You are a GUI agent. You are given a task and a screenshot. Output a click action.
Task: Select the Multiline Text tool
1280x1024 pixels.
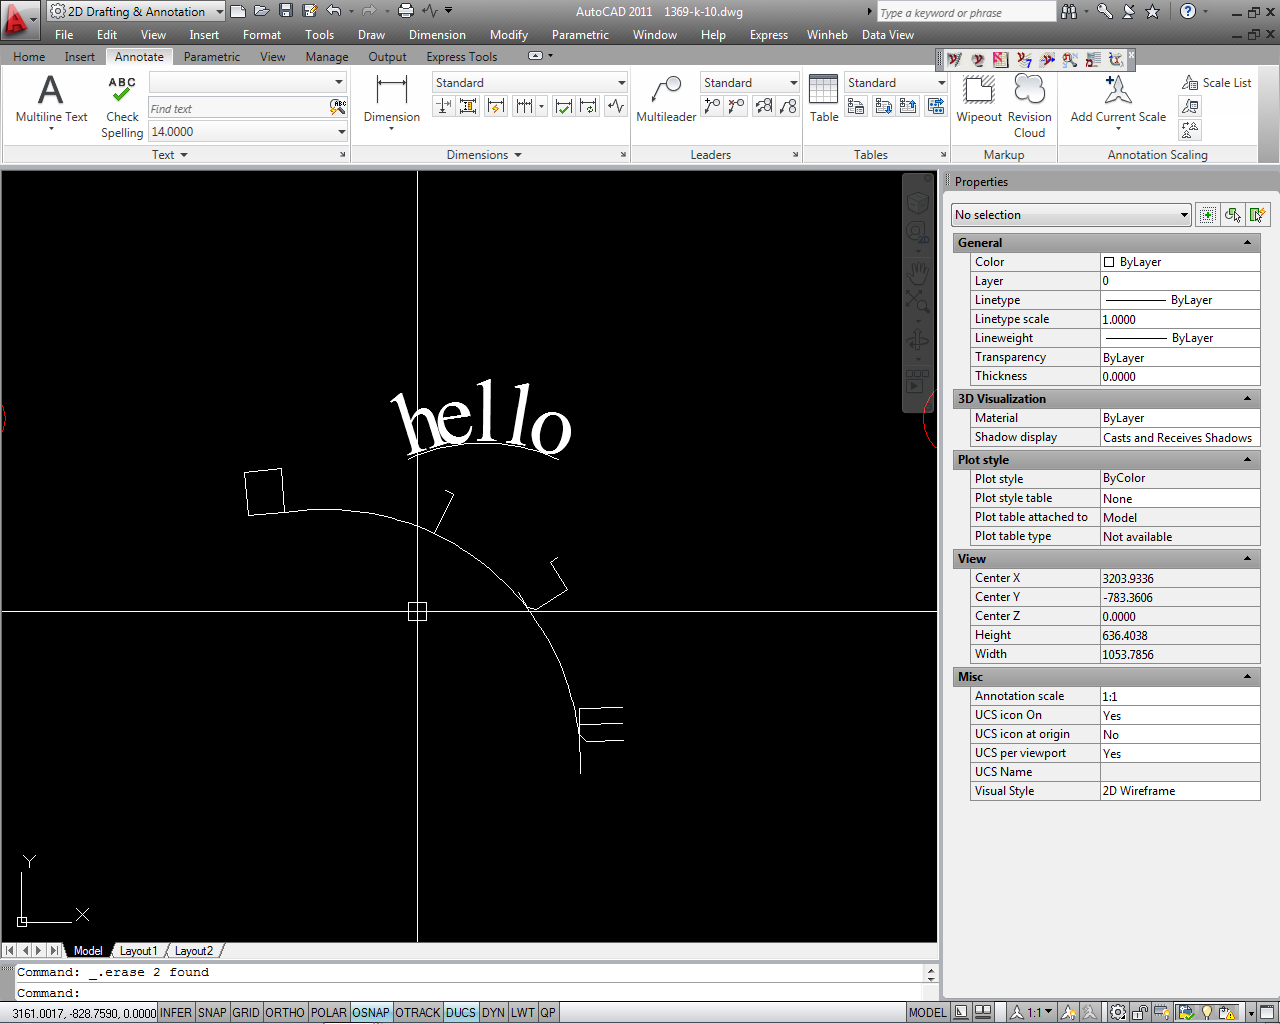[51, 92]
